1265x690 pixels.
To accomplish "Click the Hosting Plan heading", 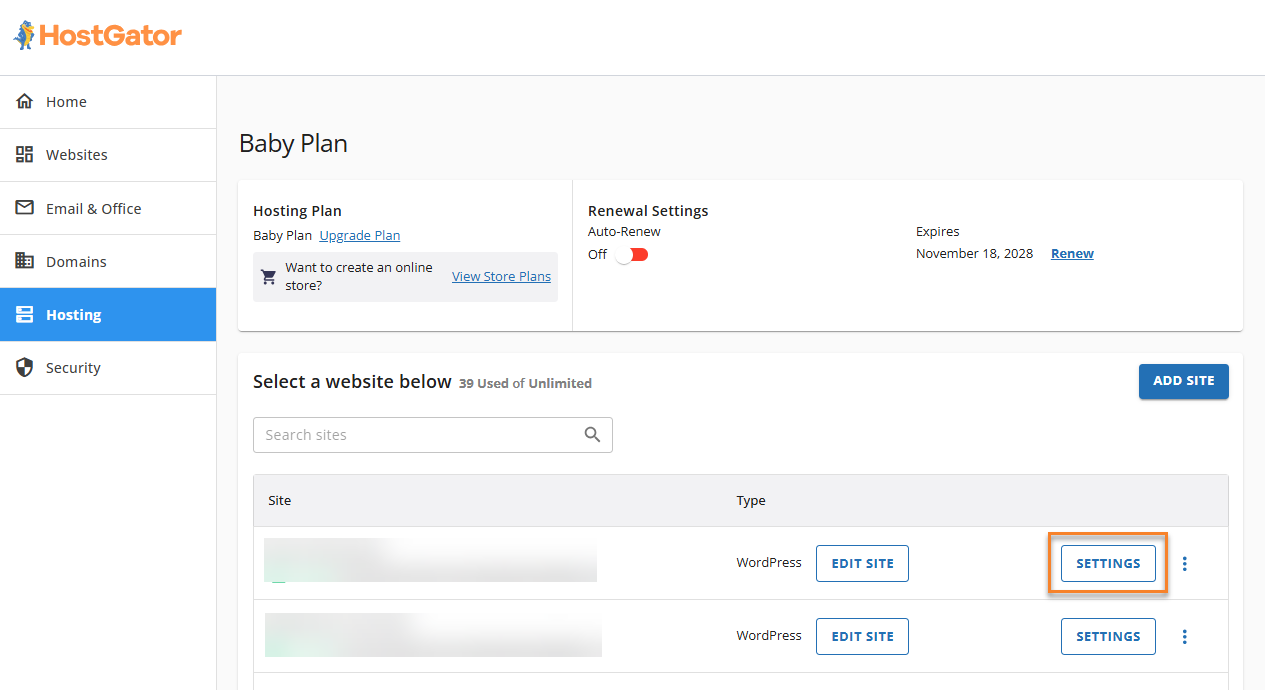I will tap(297, 211).
